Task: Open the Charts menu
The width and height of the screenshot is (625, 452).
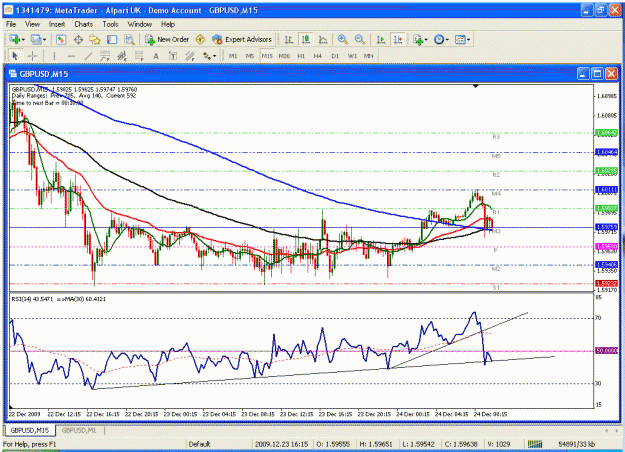Action: point(83,24)
